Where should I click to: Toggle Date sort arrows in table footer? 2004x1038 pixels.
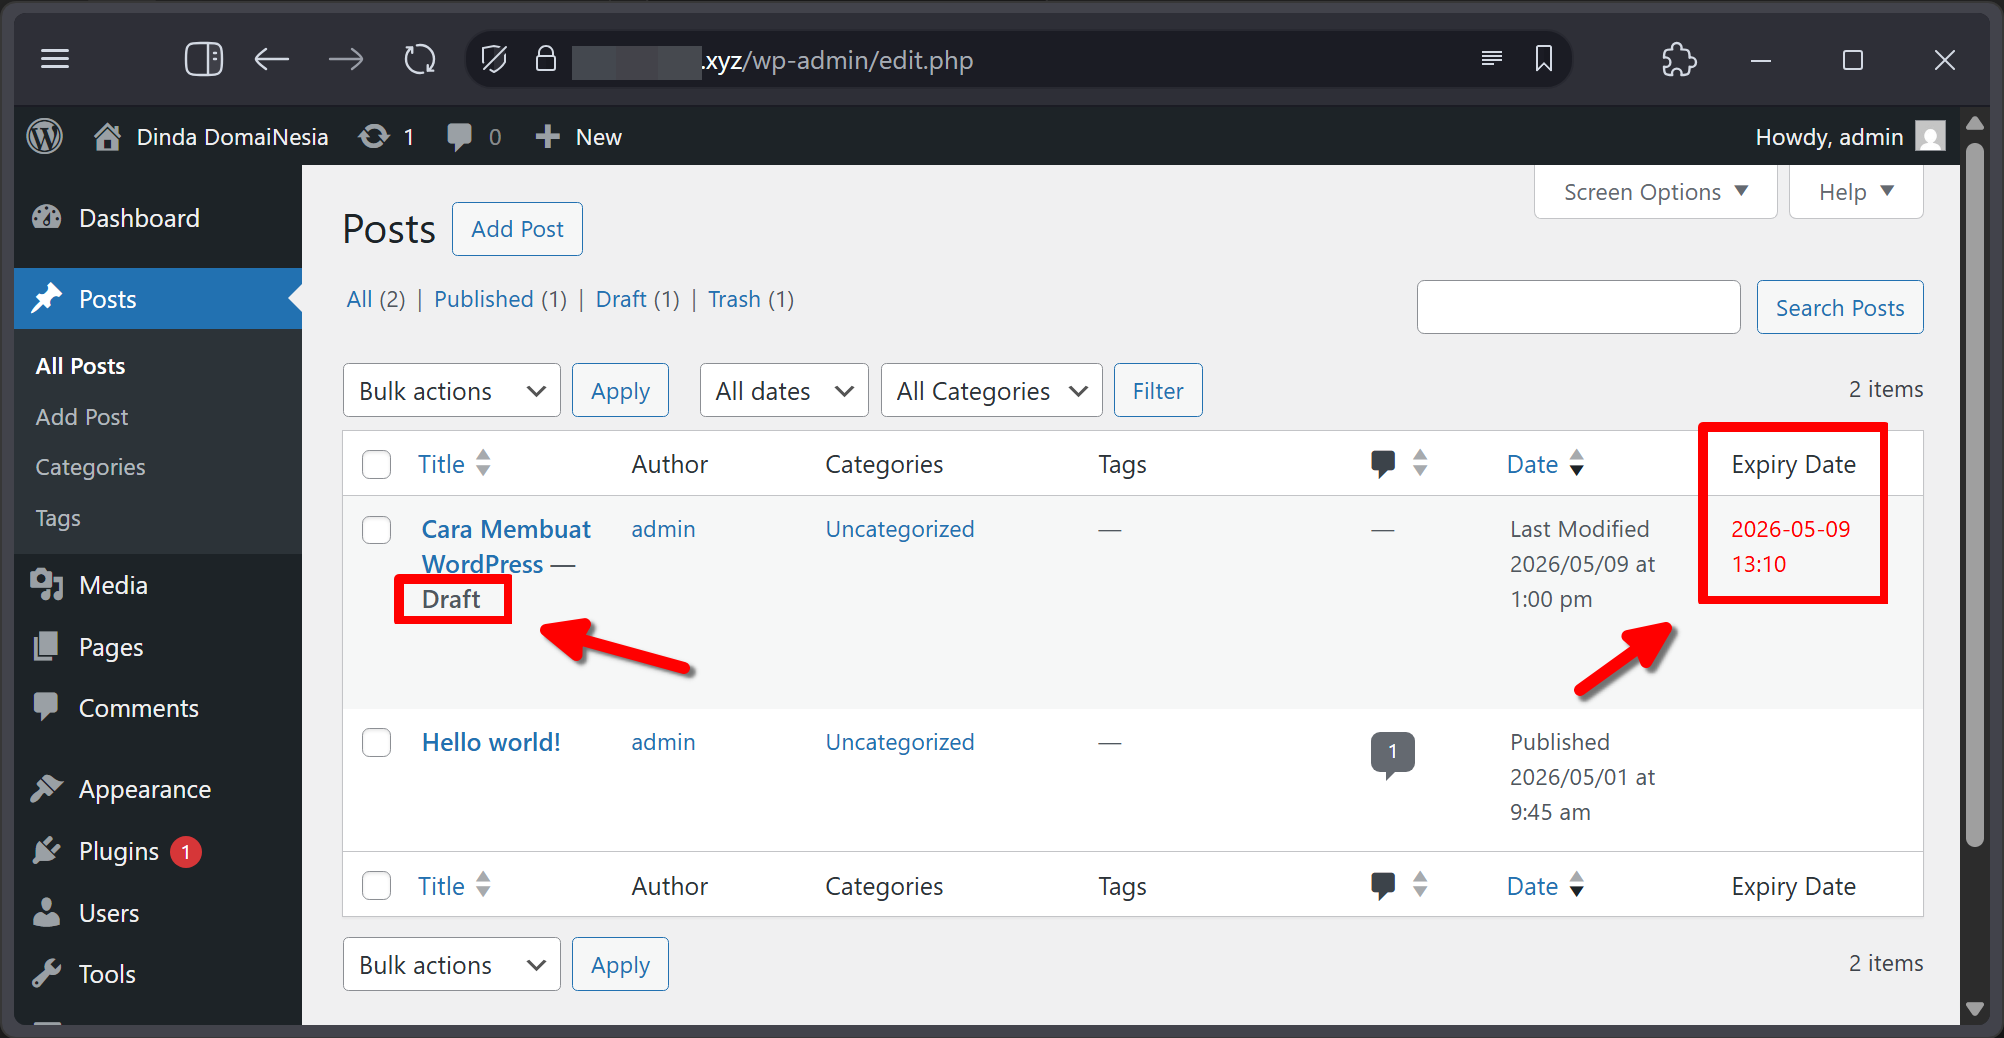pyautogui.click(x=1577, y=885)
